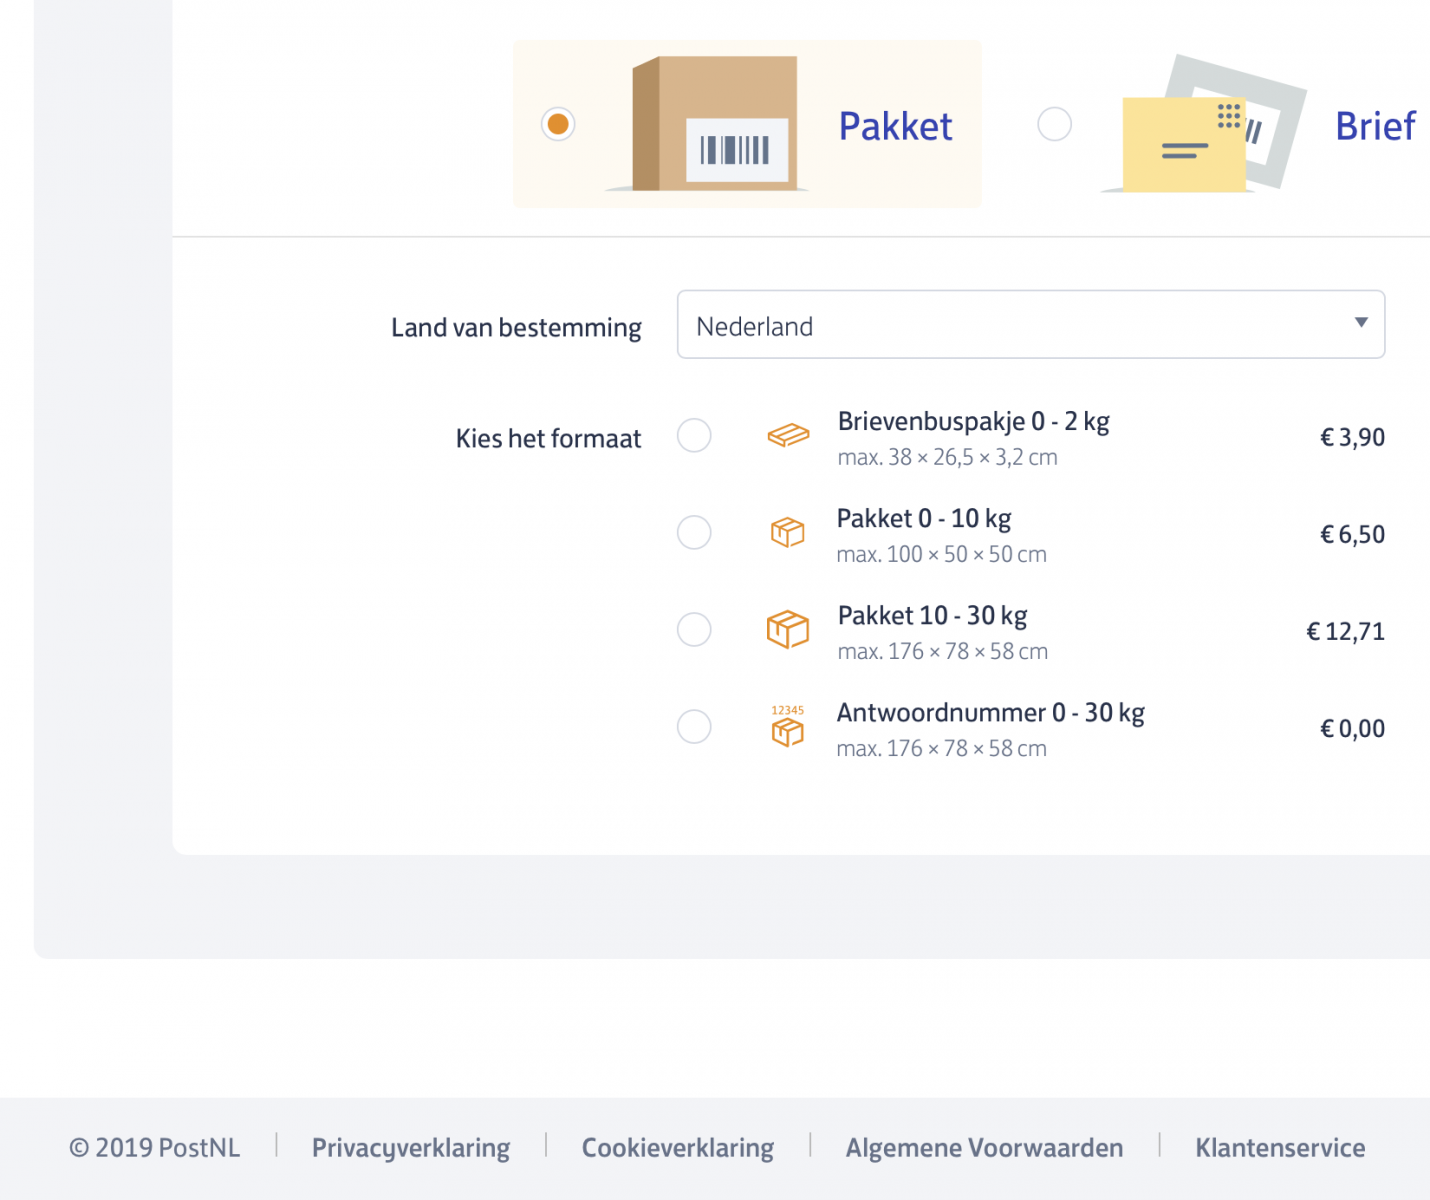
Task: Open the Privacyverklaring link
Action: pos(411,1148)
